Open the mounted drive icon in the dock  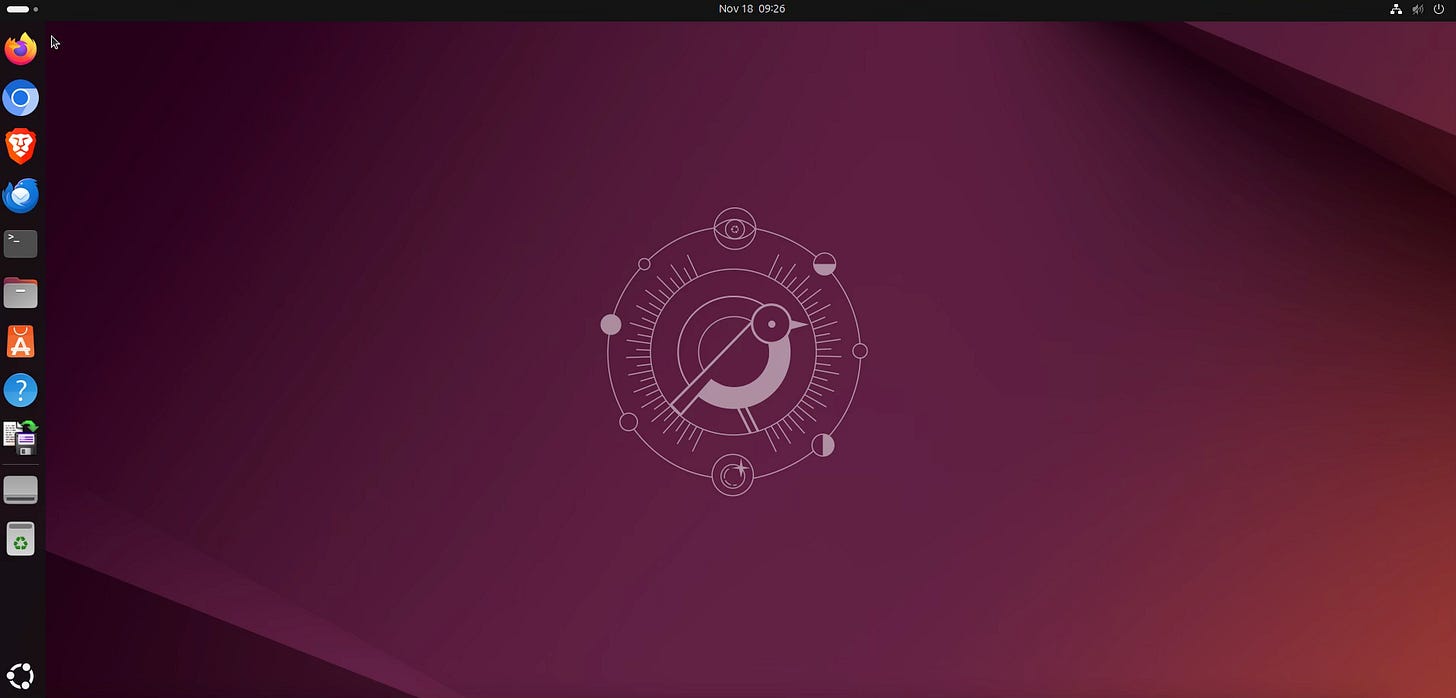[21, 490]
